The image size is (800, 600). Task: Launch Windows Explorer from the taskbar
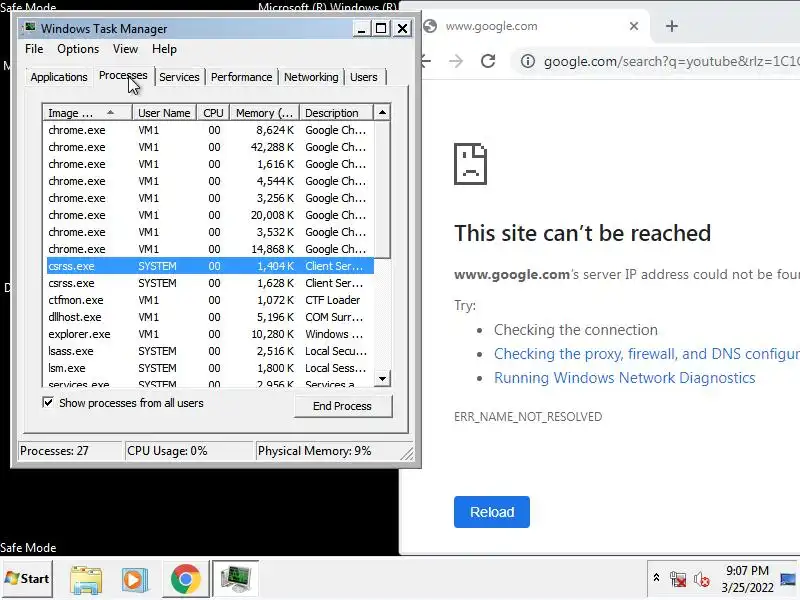point(86,580)
